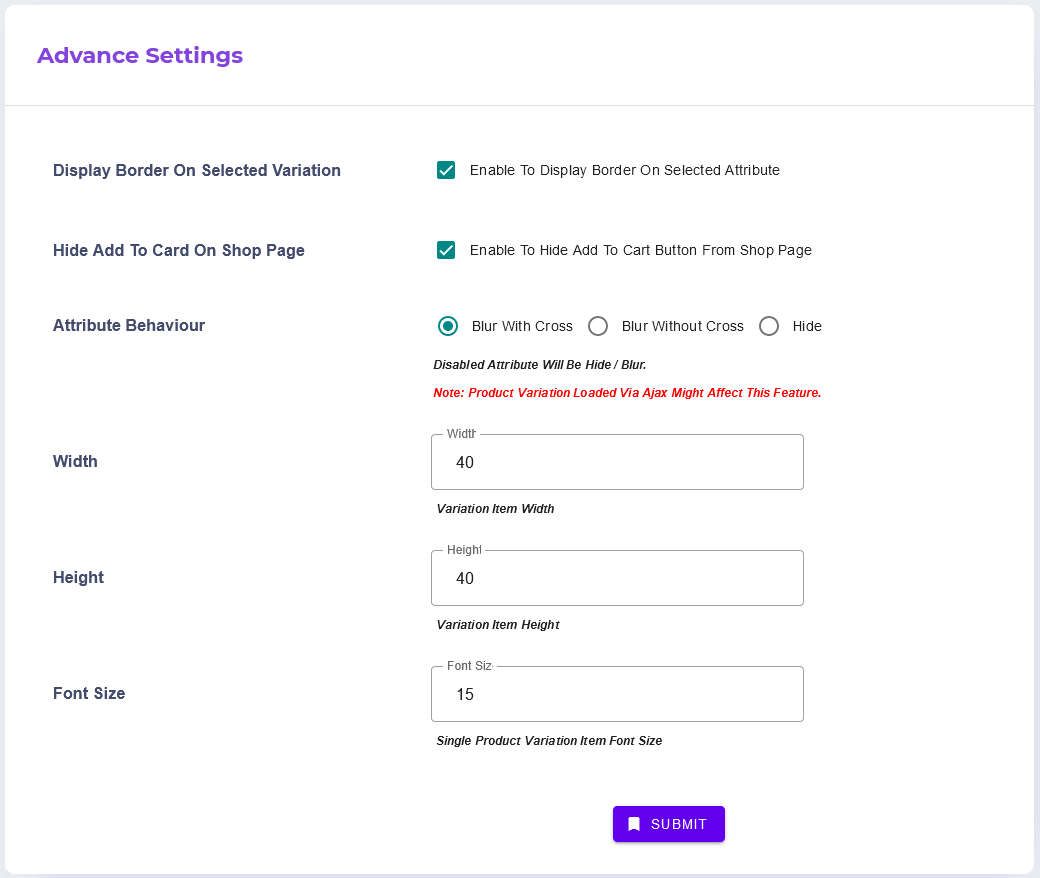Disable the Hide Add To Cart Button checkbox

pos(446,250)
